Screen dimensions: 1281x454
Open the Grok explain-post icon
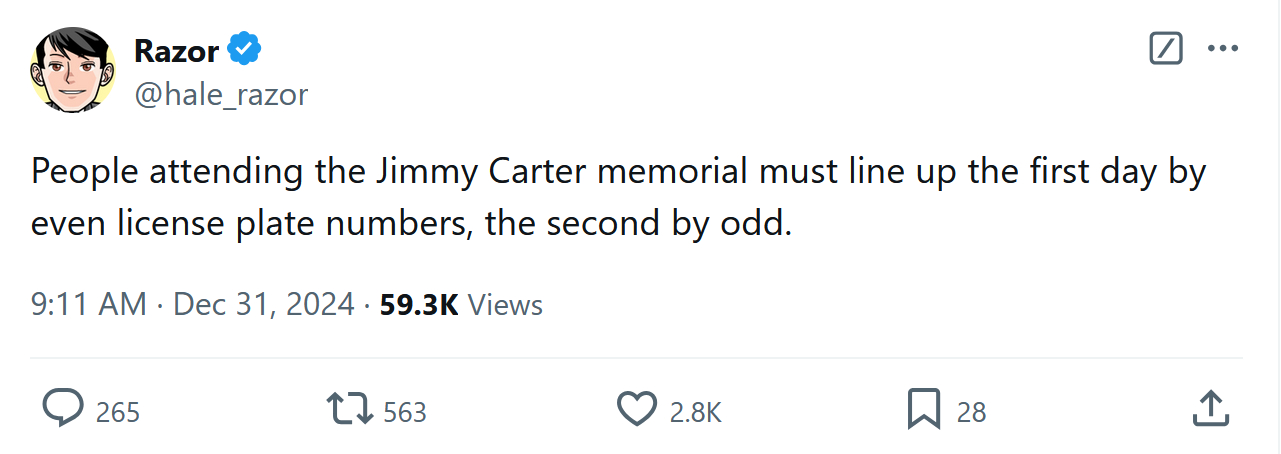pos(1166,48)
